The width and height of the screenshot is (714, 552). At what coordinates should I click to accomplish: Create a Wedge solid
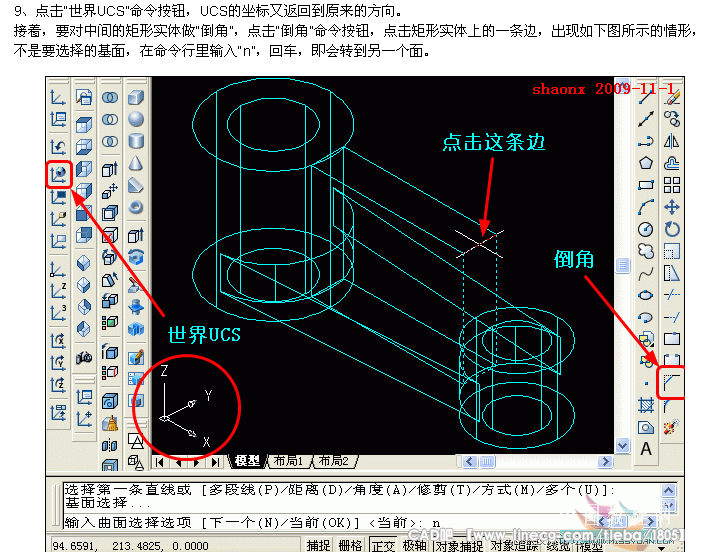pyautogui.click(x=136, y=185)
